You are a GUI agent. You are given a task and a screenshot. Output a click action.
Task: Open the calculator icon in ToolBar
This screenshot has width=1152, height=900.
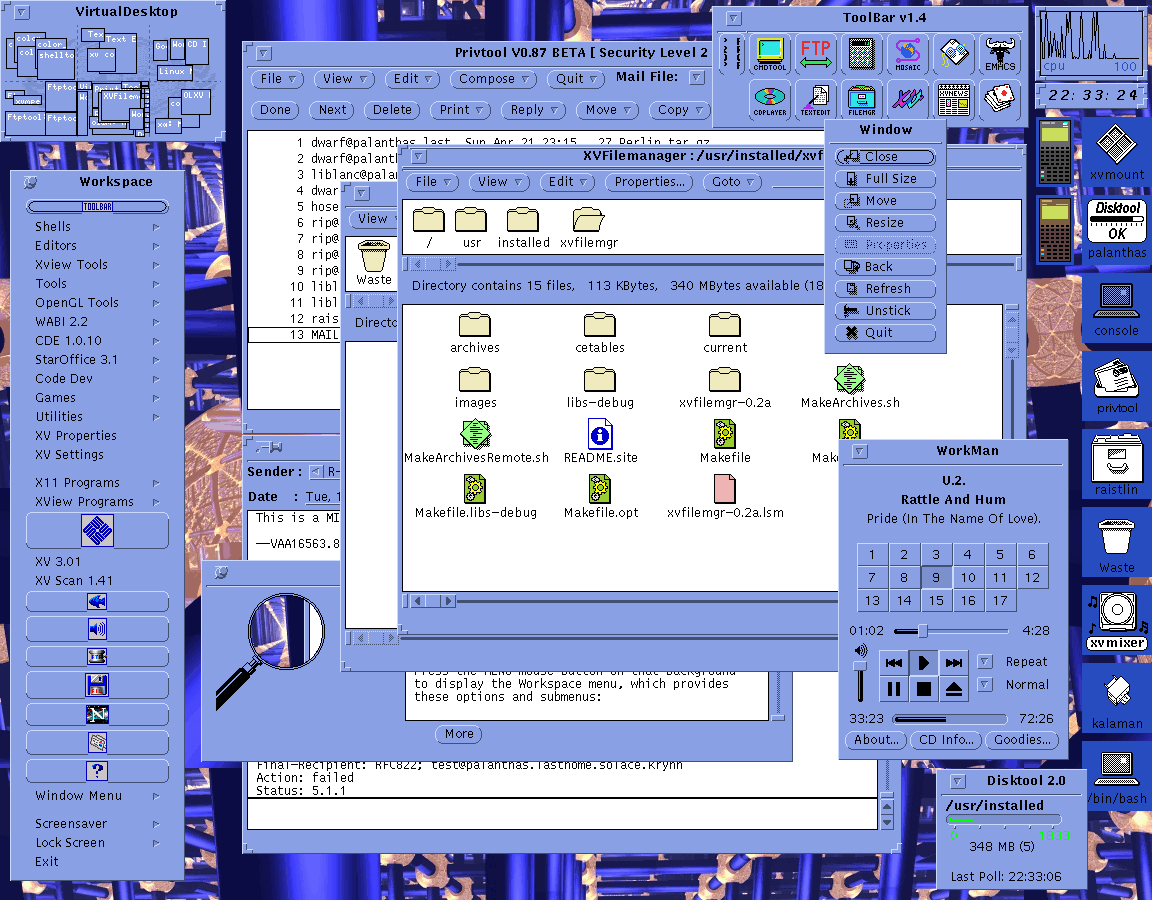pyautogui.click(x=861, y=54)
